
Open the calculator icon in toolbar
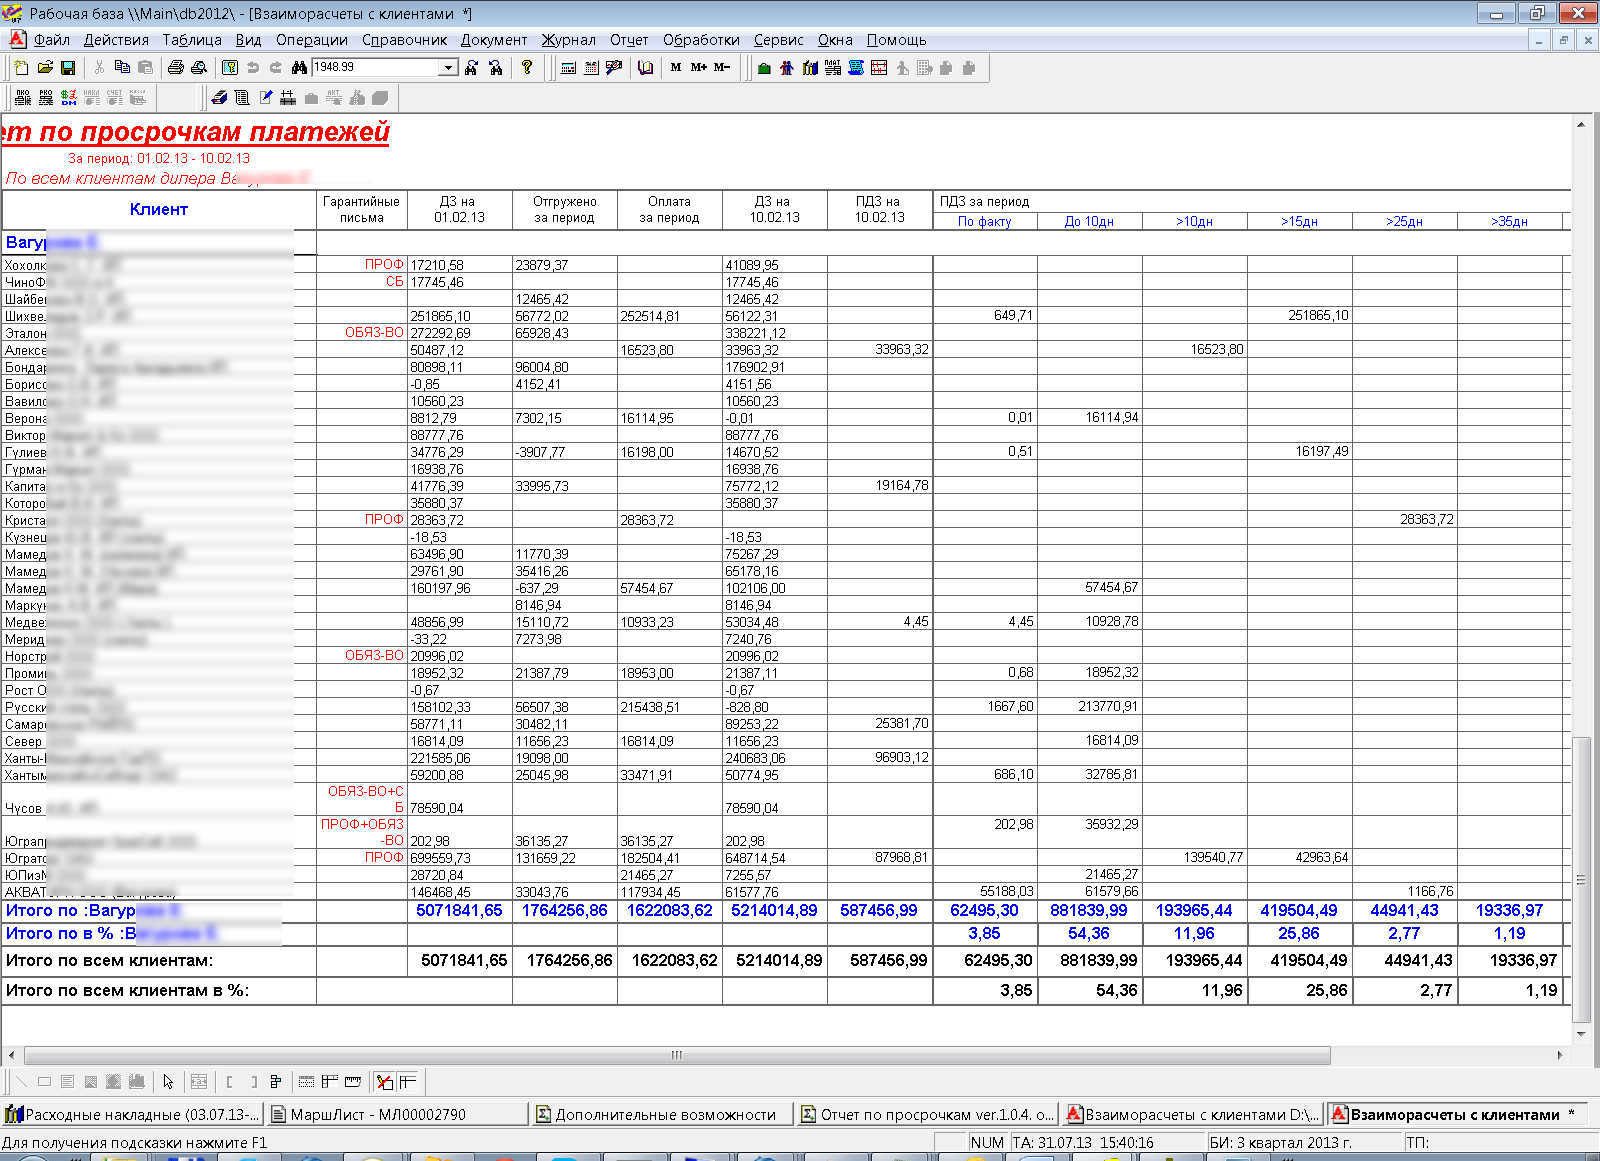point(568,68)
